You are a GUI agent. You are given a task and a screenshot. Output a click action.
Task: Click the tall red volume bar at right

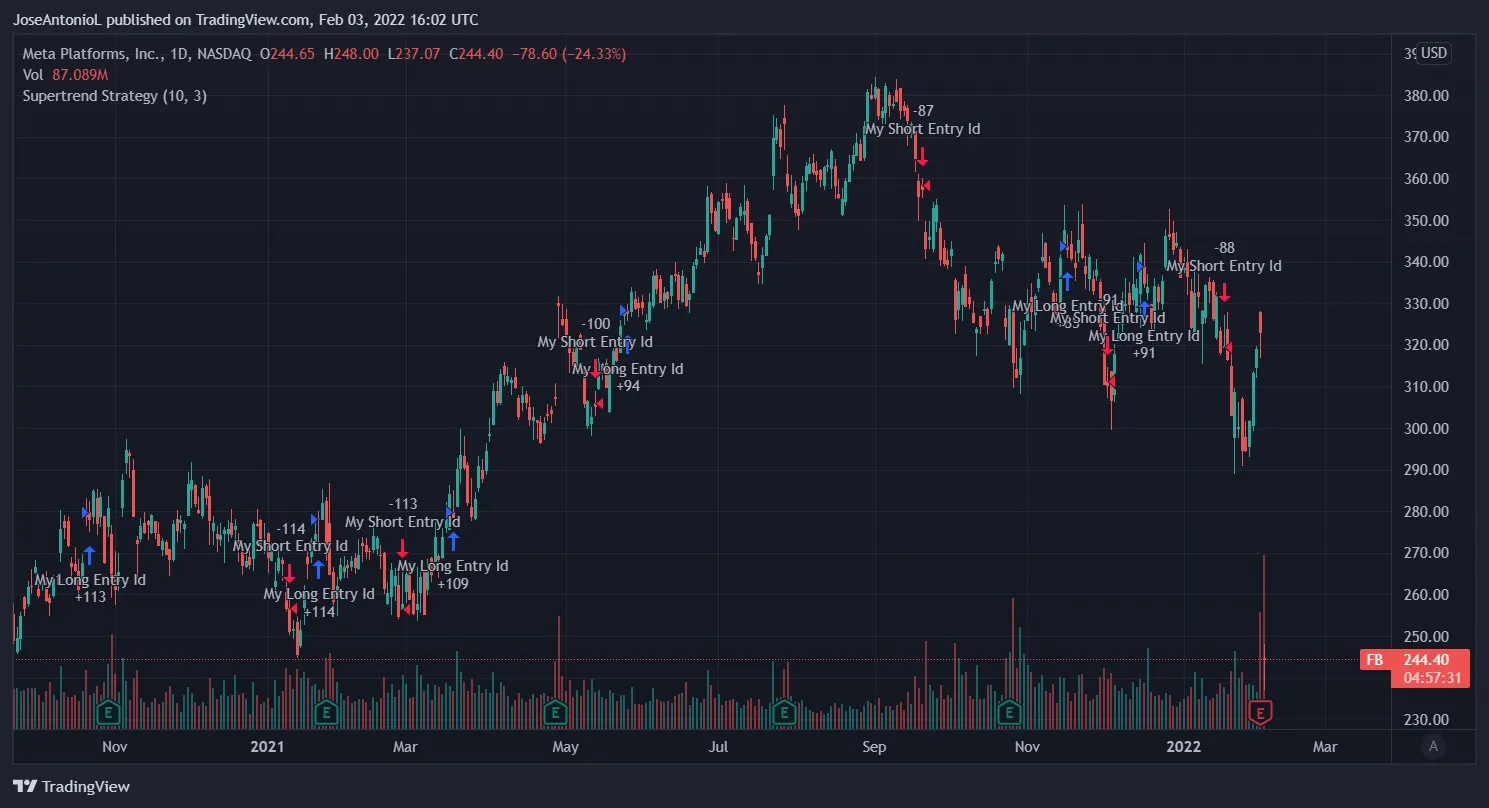[x=1265, y=640]
